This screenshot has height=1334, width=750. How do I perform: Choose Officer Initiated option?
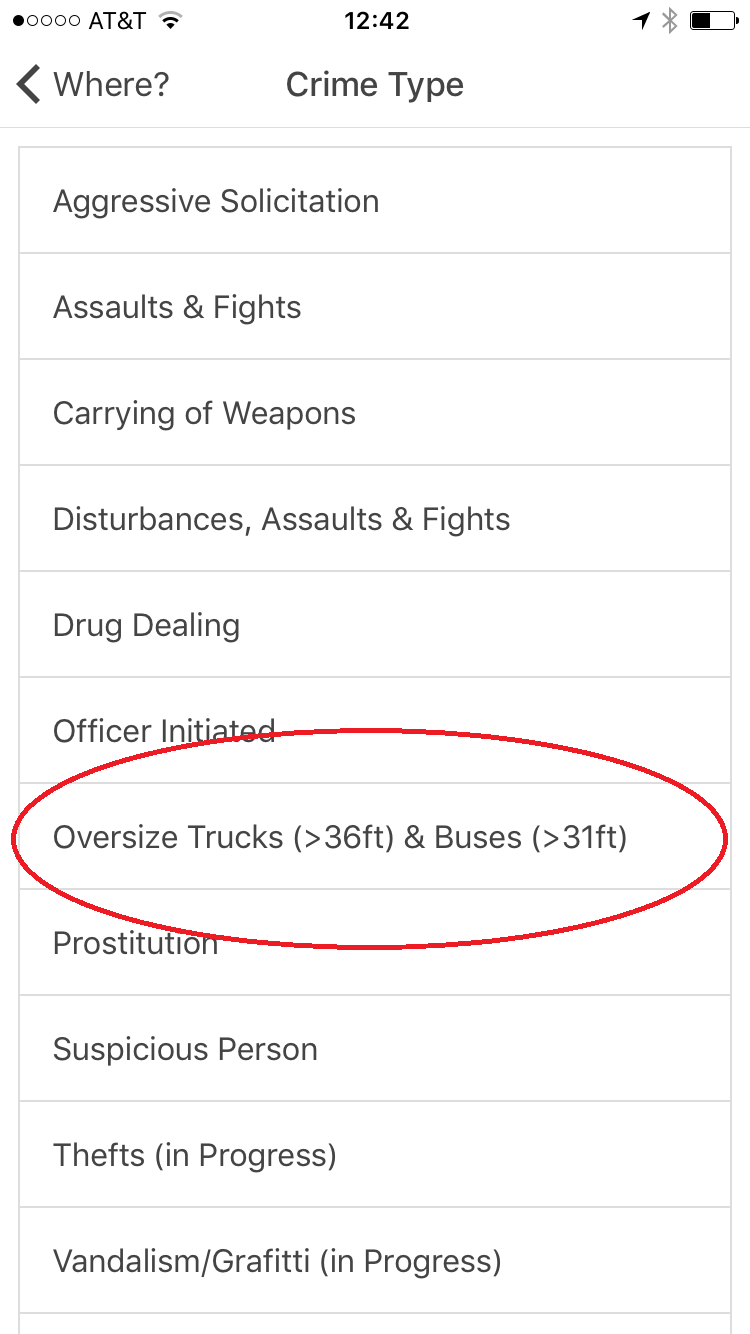375,731
